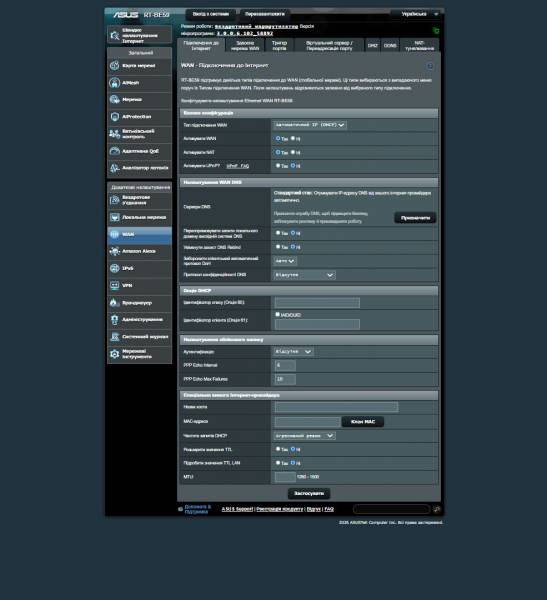Switch to the Dual WAN tab
The width and height of the screenshot is (547, 600).
245,46
